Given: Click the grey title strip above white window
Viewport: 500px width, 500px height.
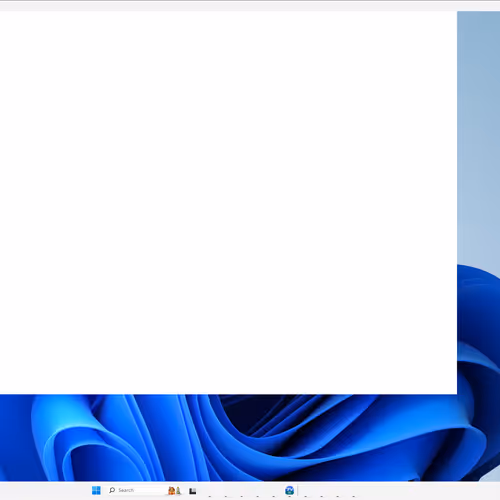Looking at the screenshot, I should tap(250, 6).
